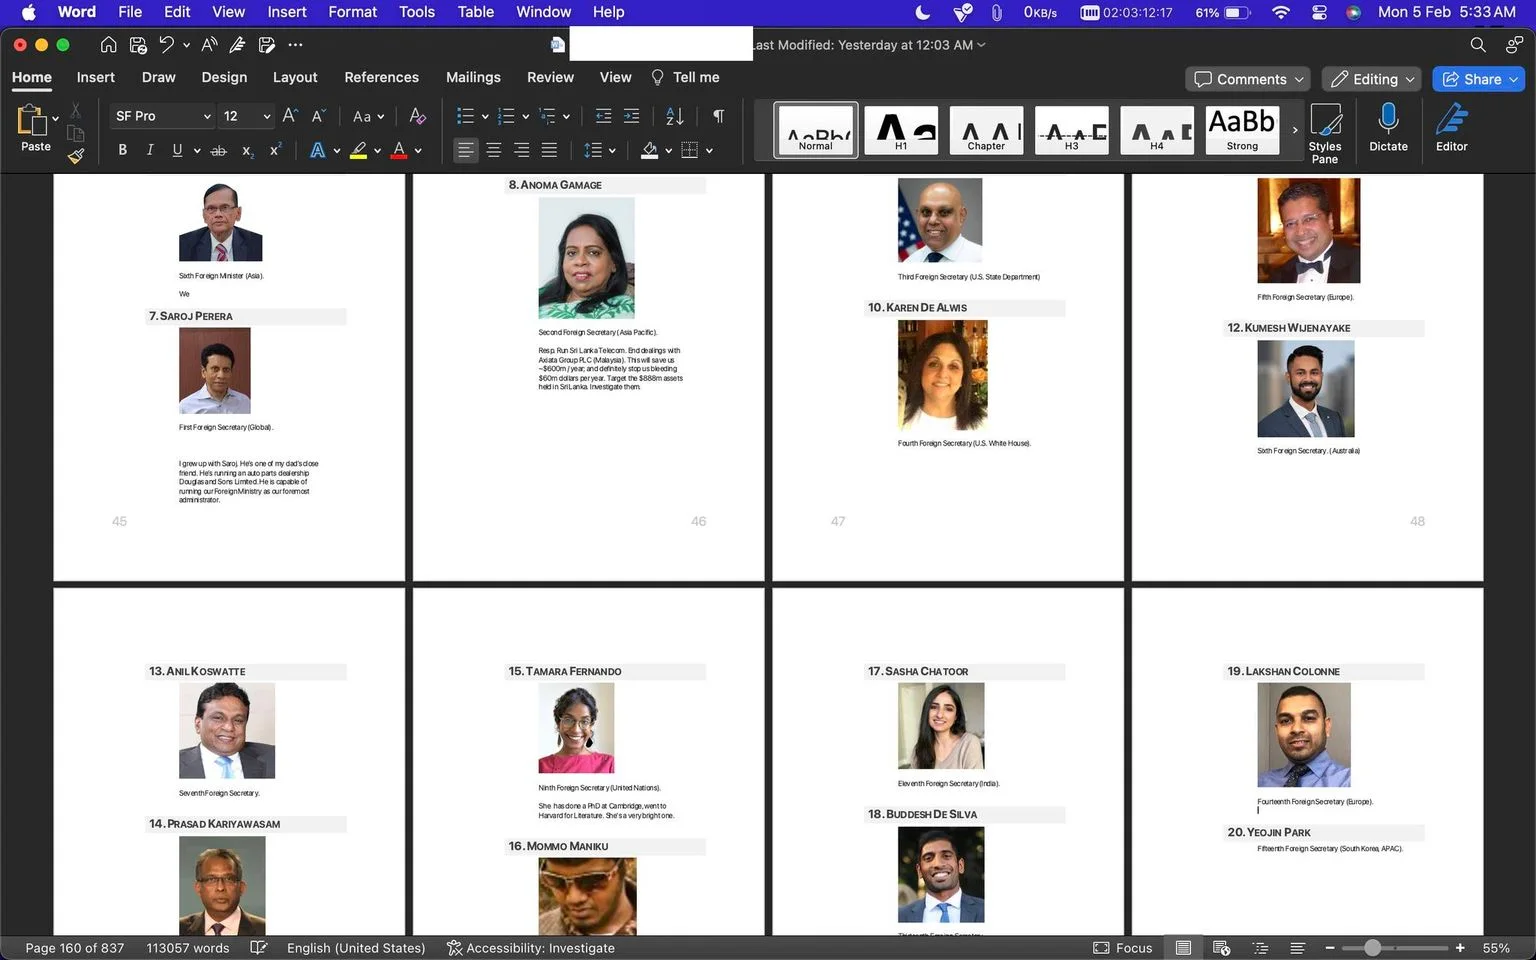1536x960 pixels.
Task: Toggle strikethrough formatting
Action: [x=219, y=150]
